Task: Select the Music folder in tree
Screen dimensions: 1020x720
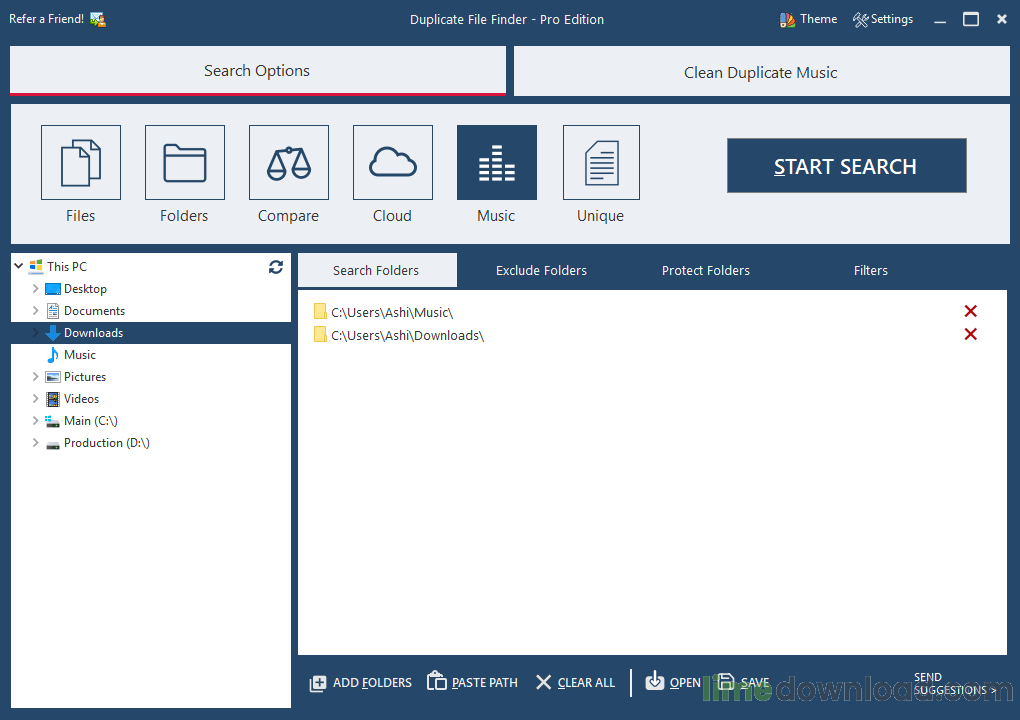Action: pyautogui.click(x=80, y=355)
